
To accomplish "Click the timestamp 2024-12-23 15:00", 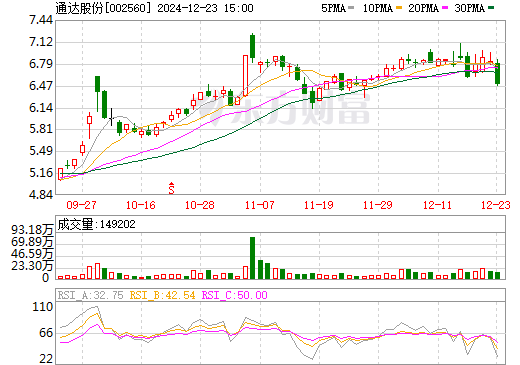I will click(x=205, y=8).
